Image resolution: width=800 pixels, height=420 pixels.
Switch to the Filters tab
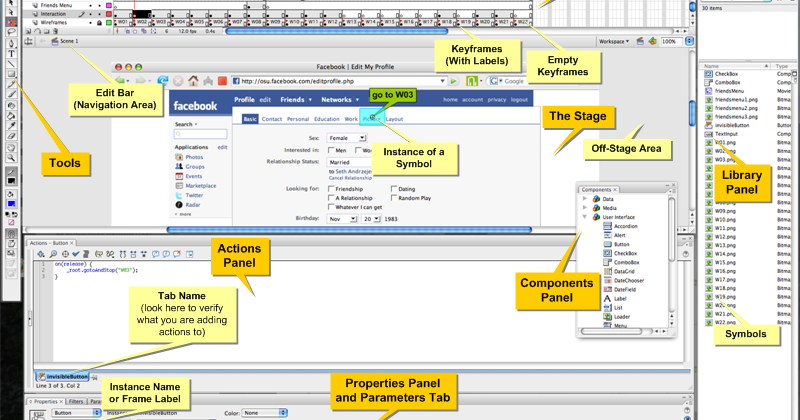point(76,402)
